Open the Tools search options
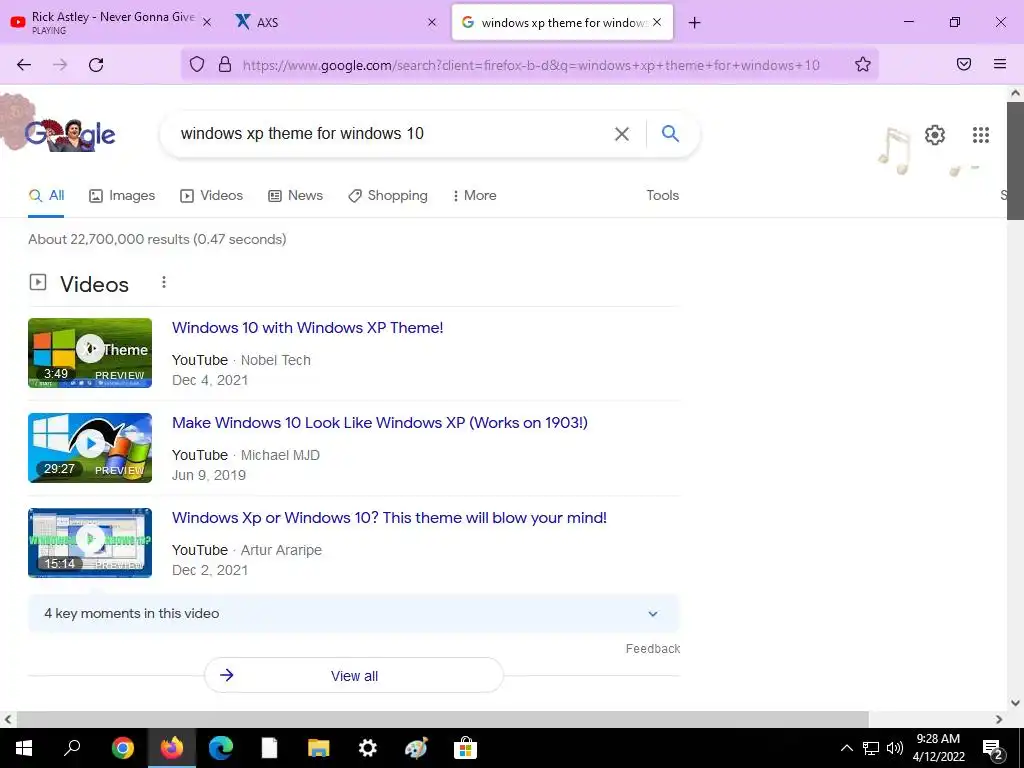 (x=662, y=195)
